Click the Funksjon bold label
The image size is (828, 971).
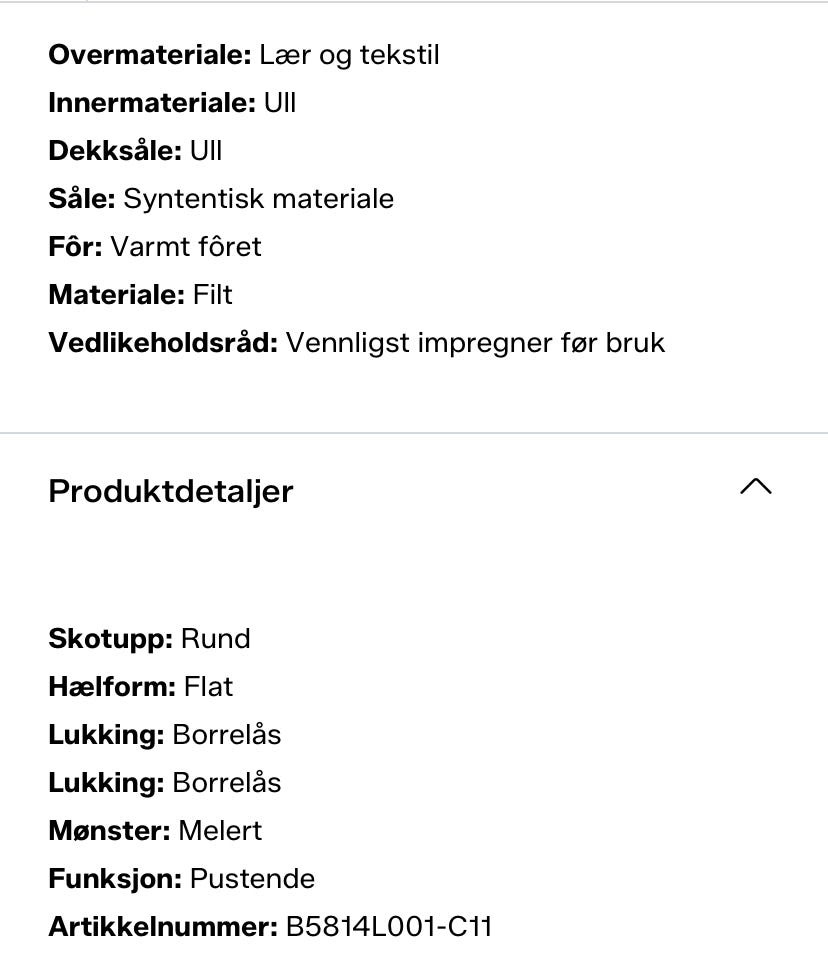tap(115, 879)
